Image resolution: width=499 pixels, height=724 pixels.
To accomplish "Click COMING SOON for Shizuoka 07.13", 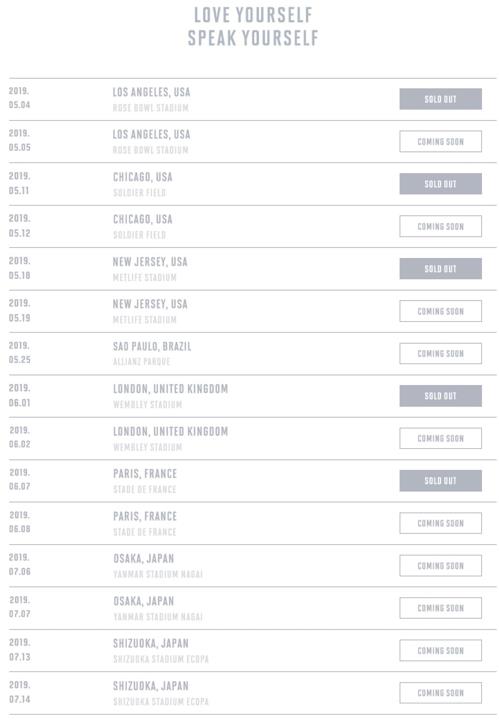I will click(440, 651).
